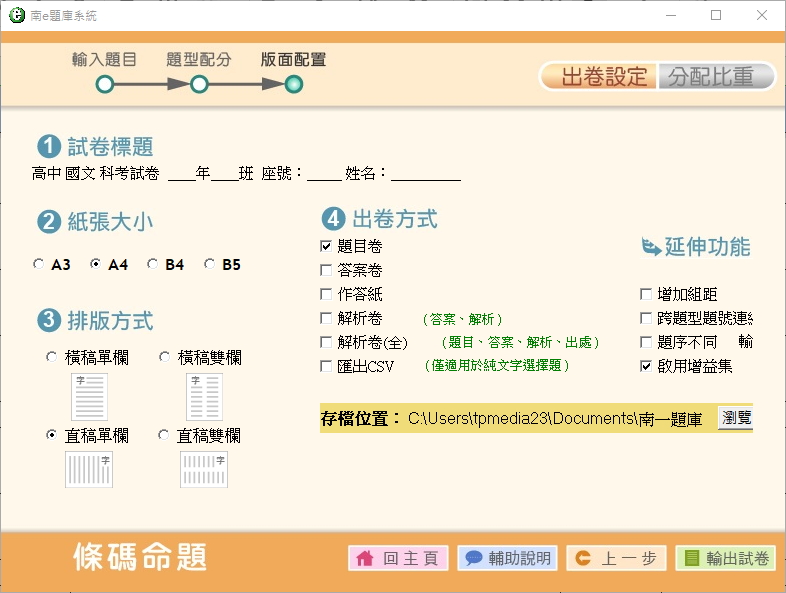The width and height of the screenshot is (786, 593).
Task: Click 瀏覽 to browse save location
Action: tap(735, 418)
